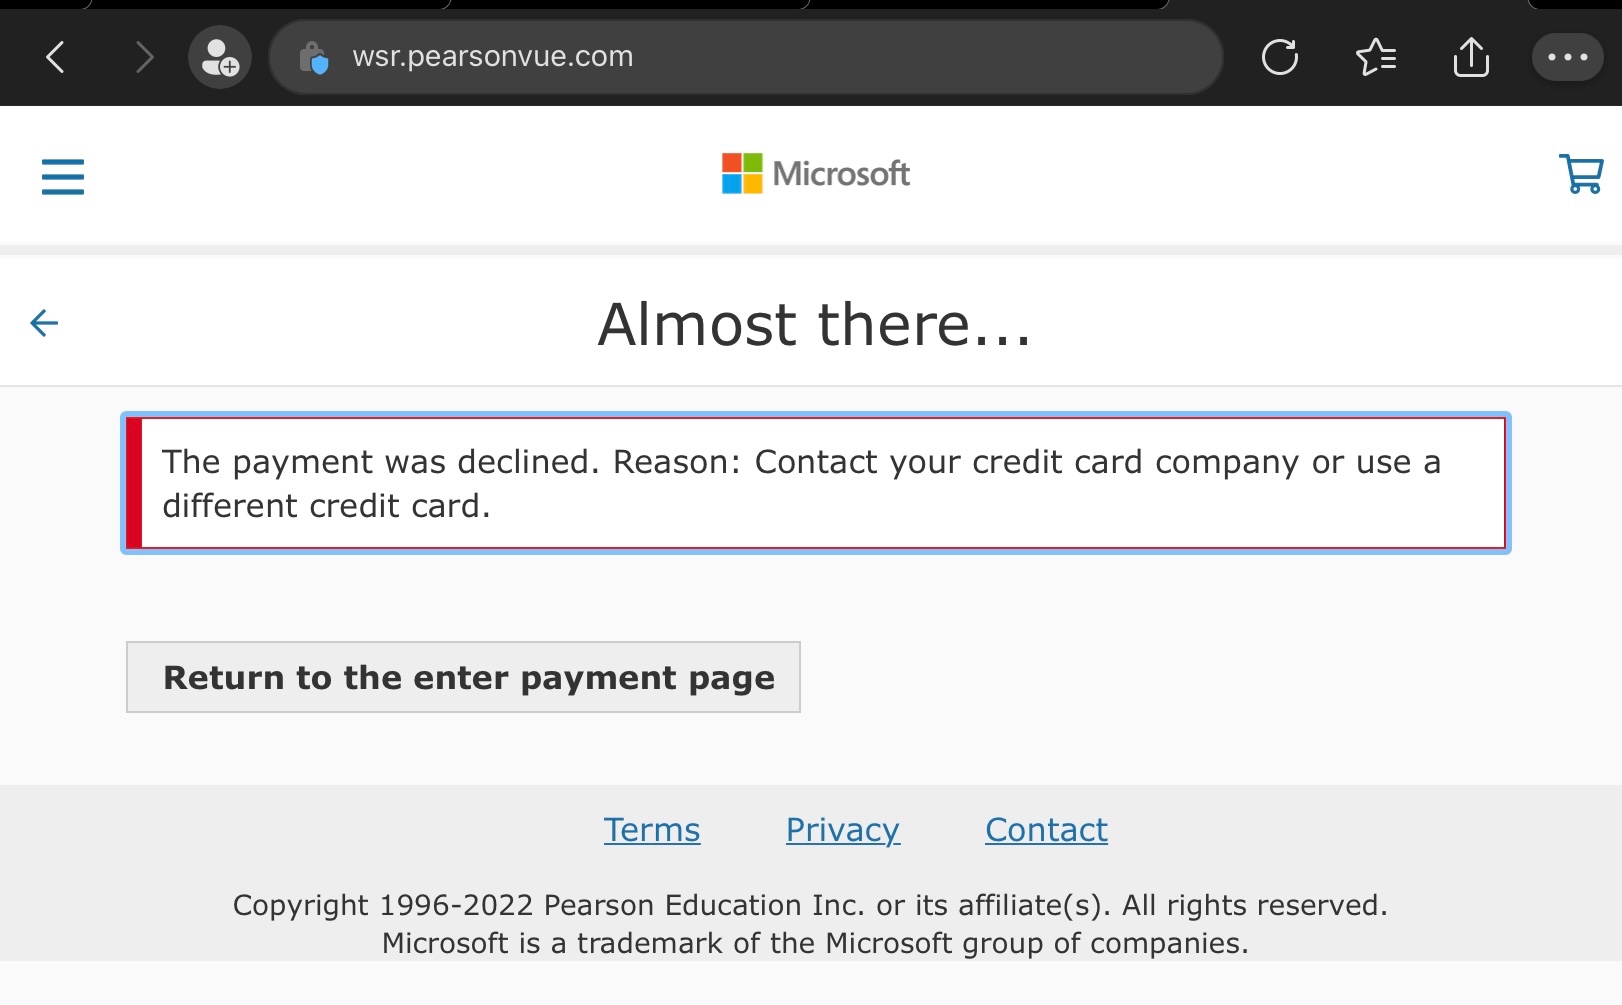Click the site security shield icon
Image resolution: width=1622 pixels, height=1005 pixels.
pos(314,58)
